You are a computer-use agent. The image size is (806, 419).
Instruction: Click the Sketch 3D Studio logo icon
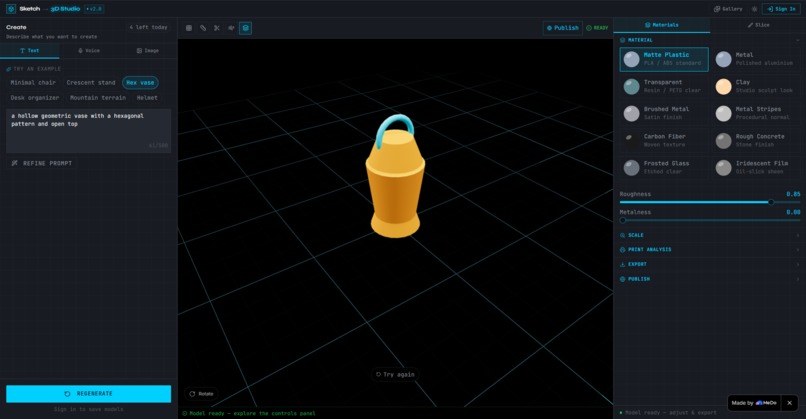[x=11, y=9]
